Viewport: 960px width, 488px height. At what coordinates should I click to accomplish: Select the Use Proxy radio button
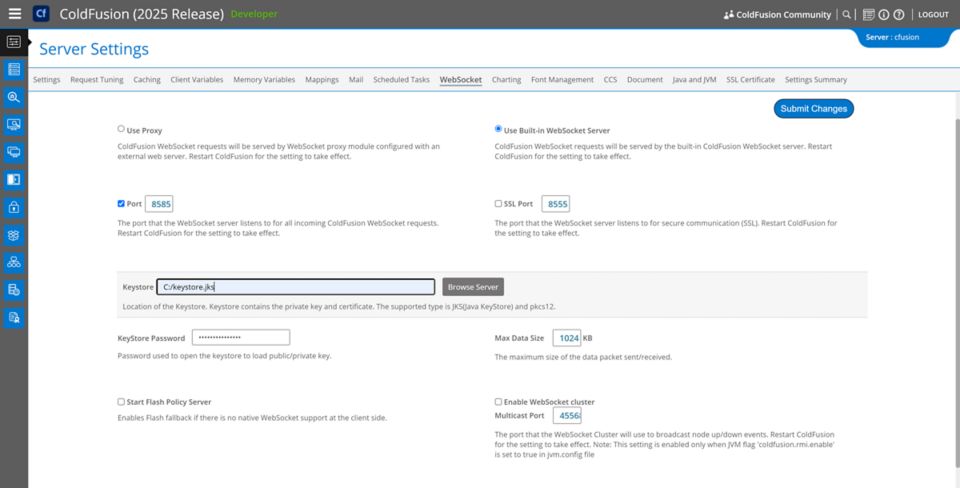pos(121,129)
